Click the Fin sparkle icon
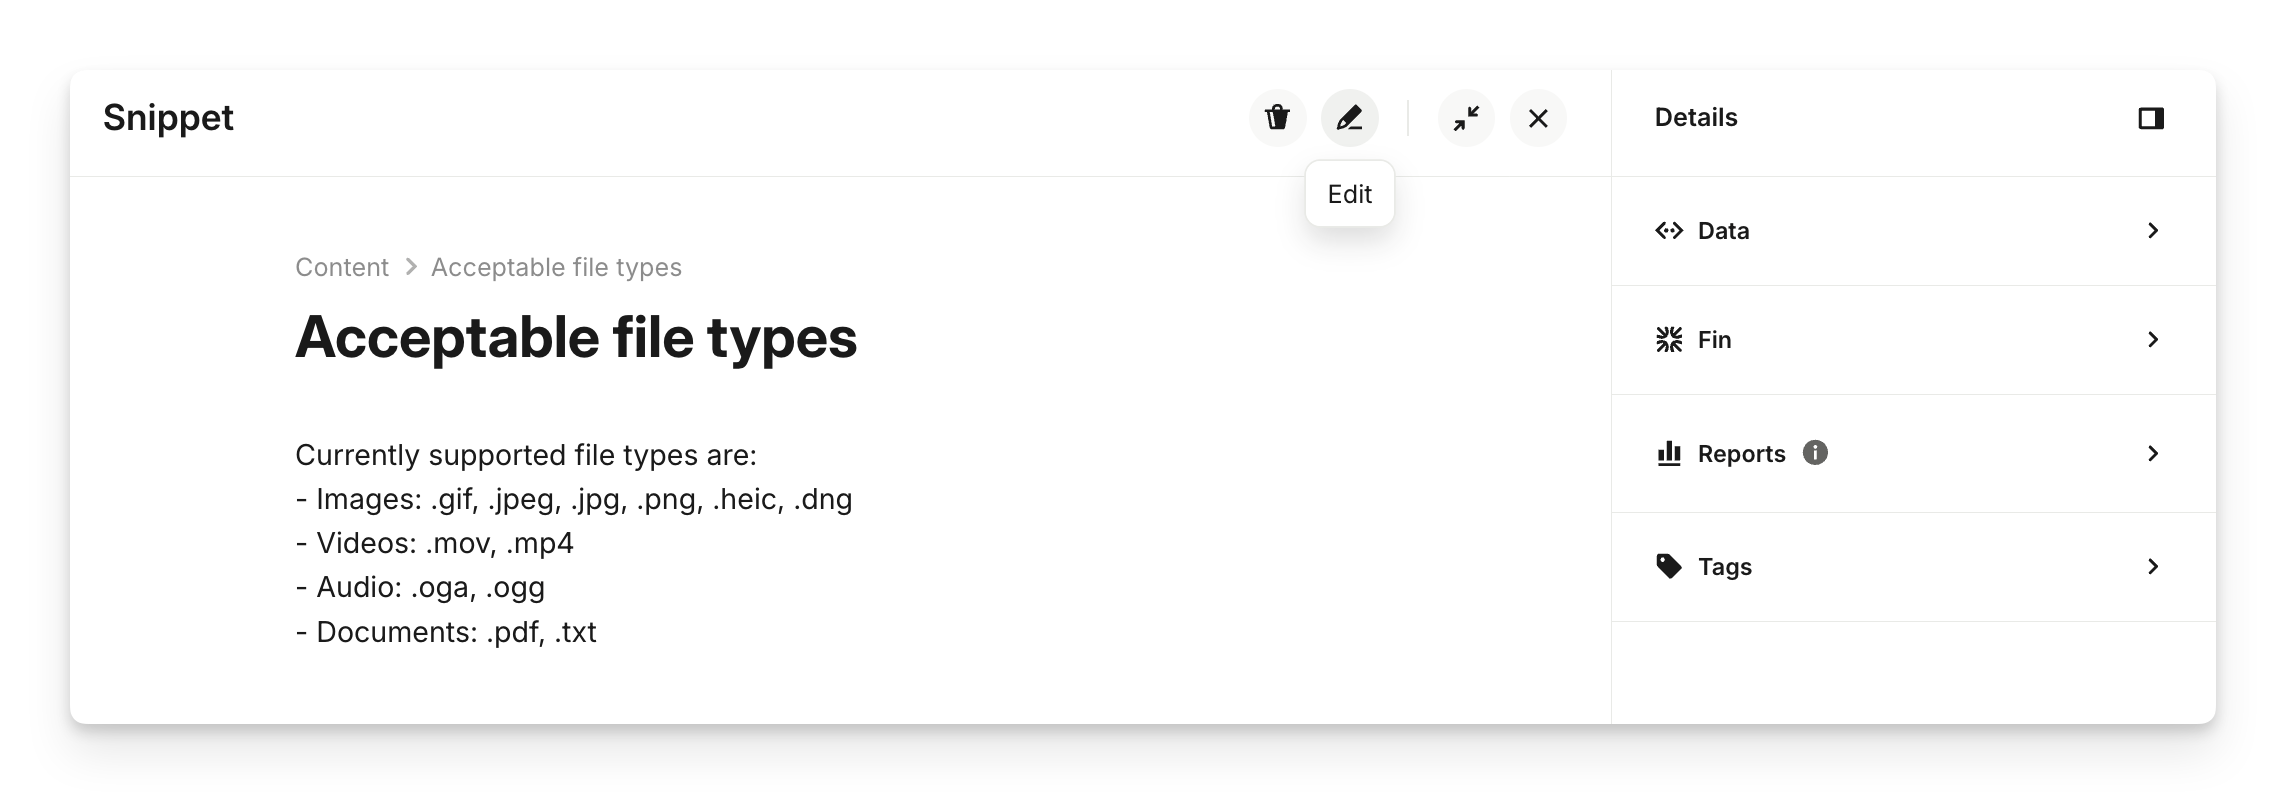Viewport: 2286px width, 794px height. [1669, 340]
